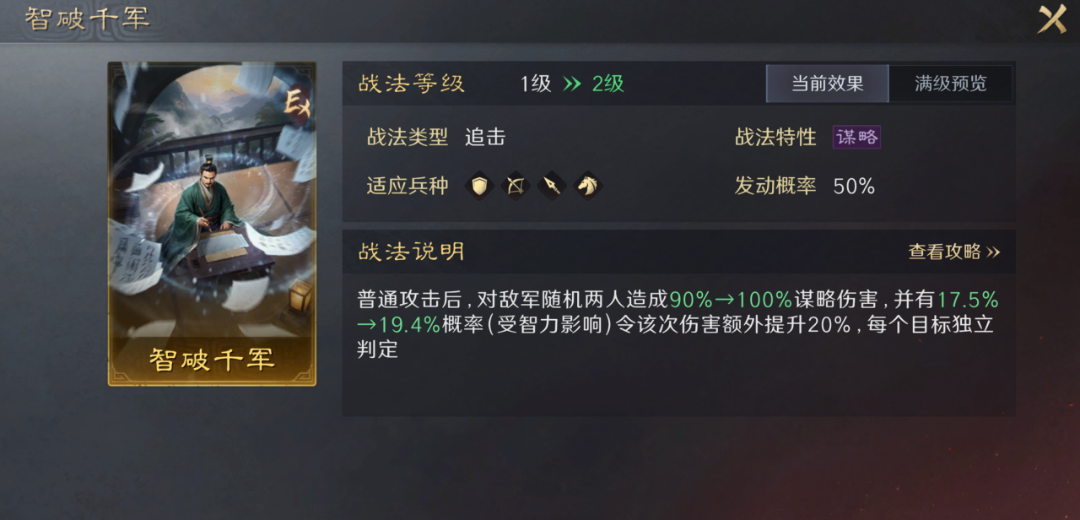Screen dimensions: 1080x520
Task: Click the 智破千军 window title
Action: click(87, 19)
